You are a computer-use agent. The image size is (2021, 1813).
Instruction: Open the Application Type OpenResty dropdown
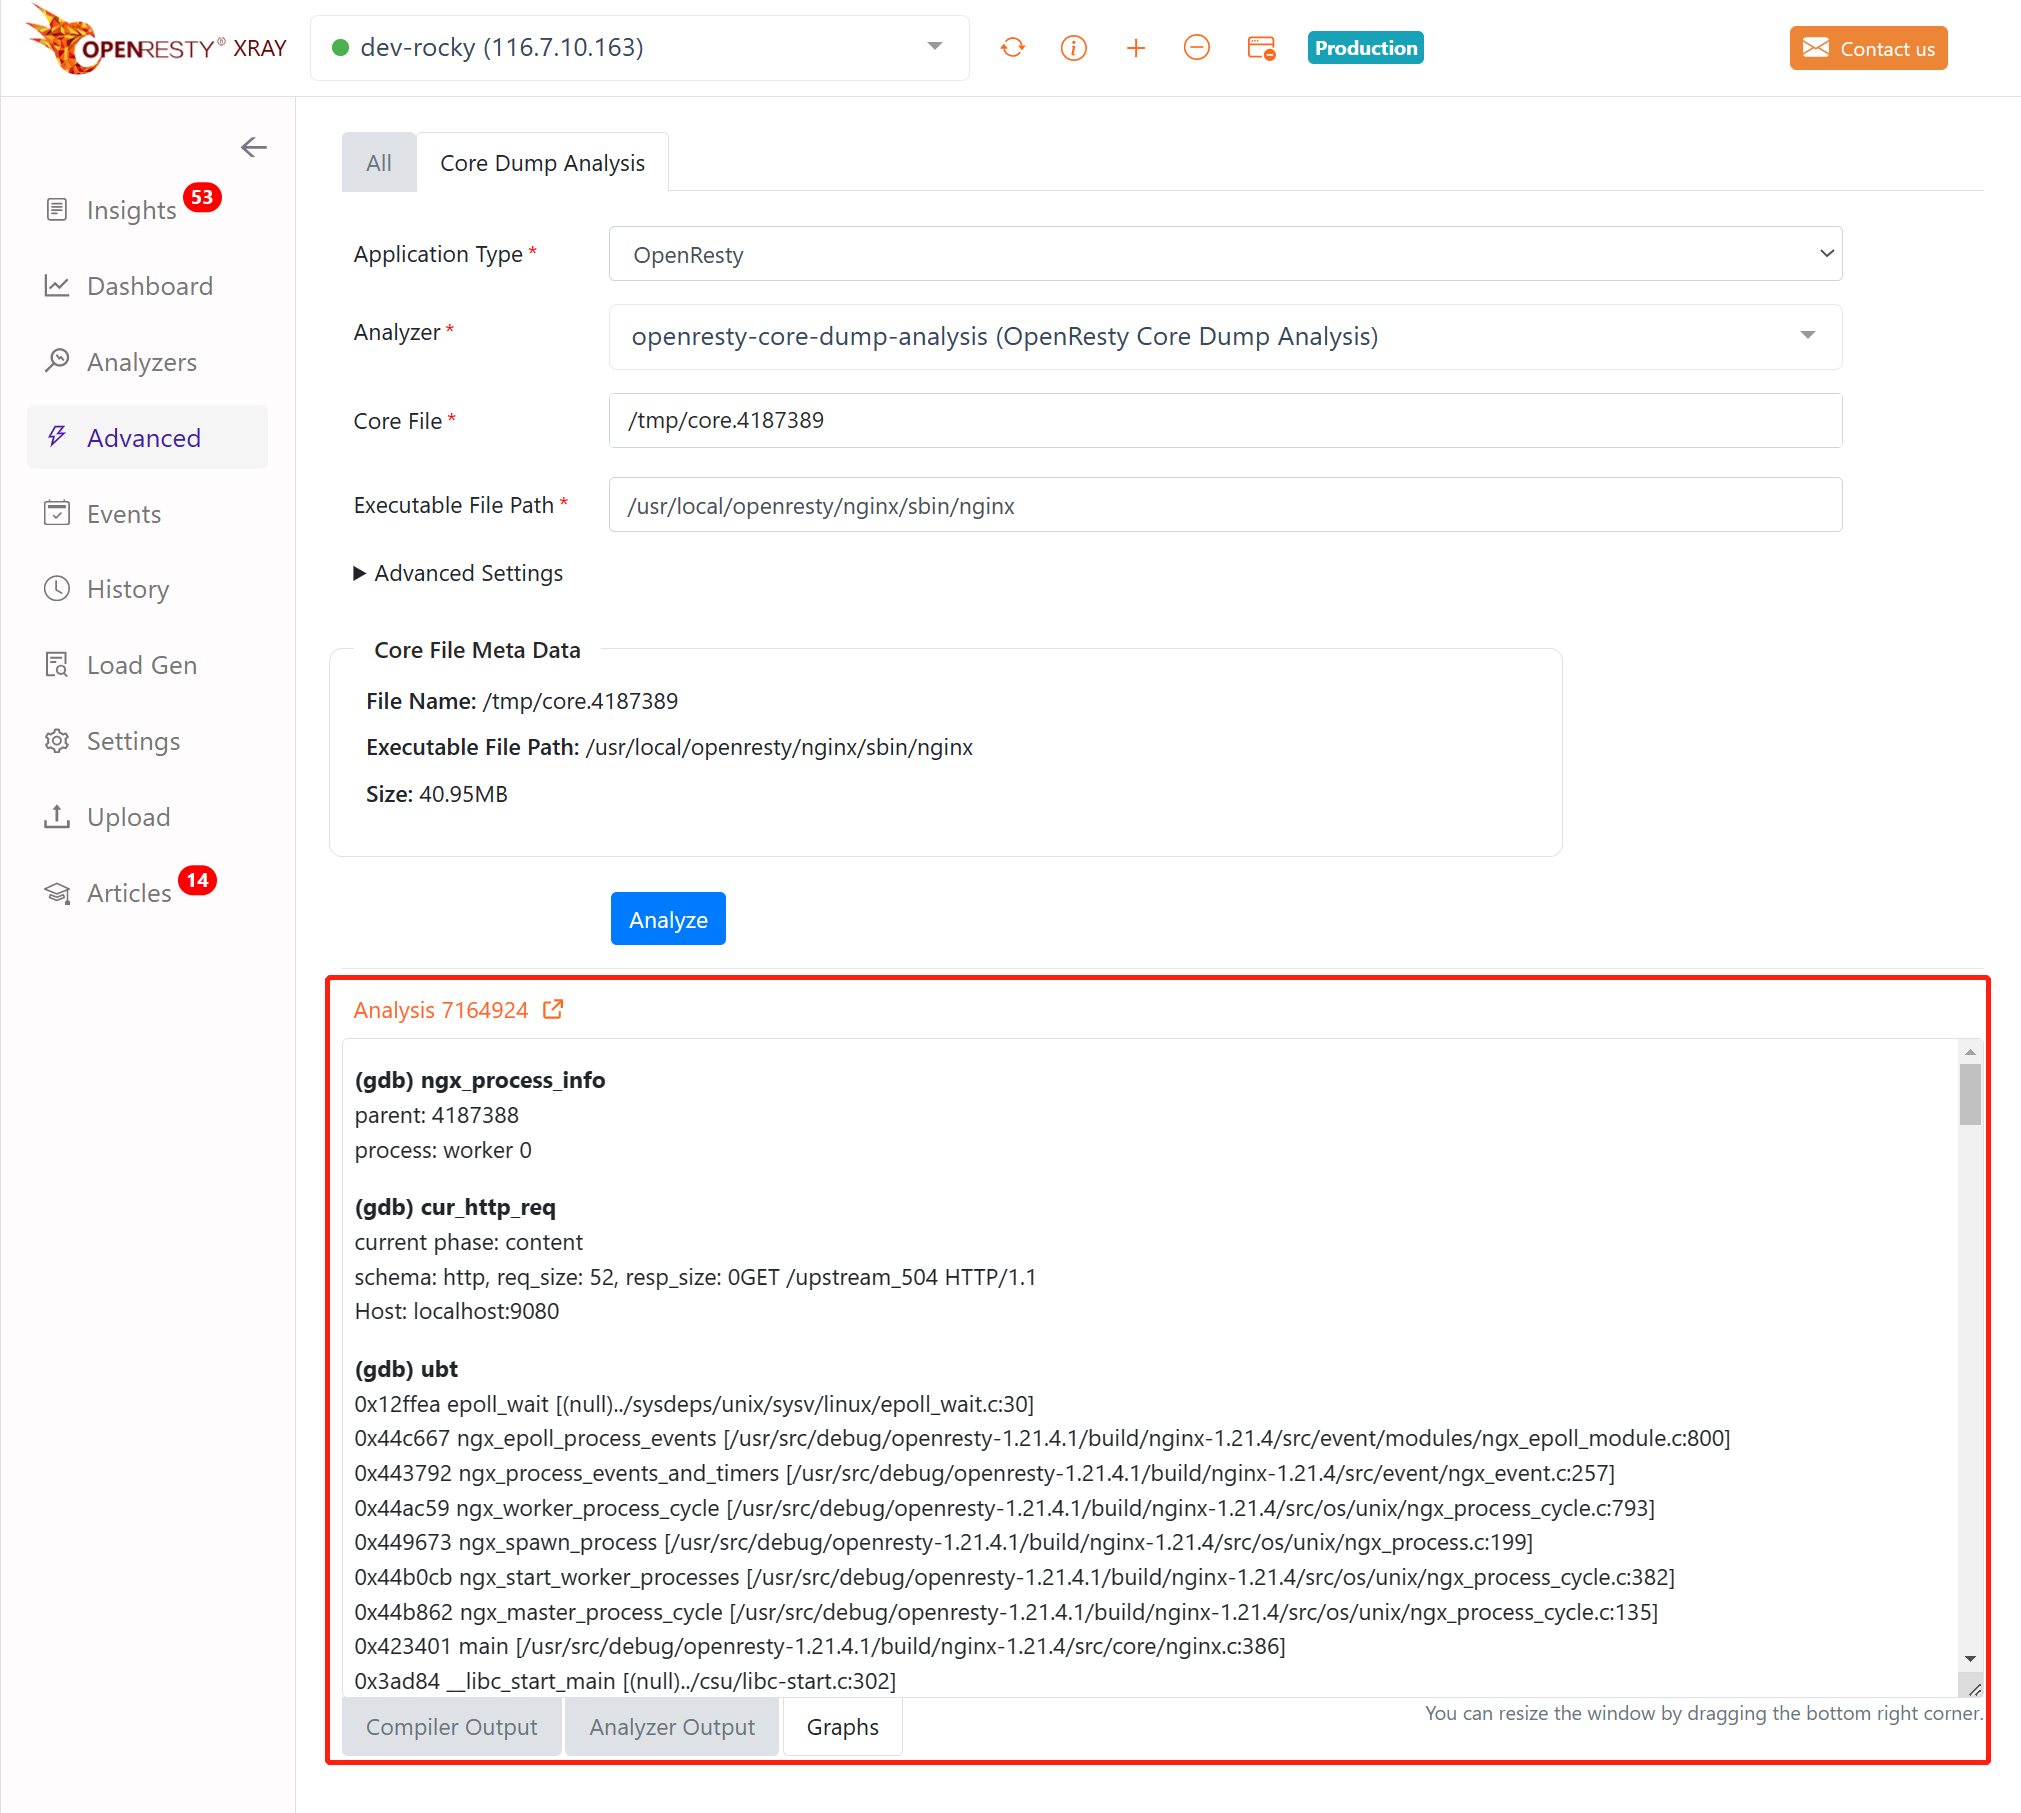1225,254
